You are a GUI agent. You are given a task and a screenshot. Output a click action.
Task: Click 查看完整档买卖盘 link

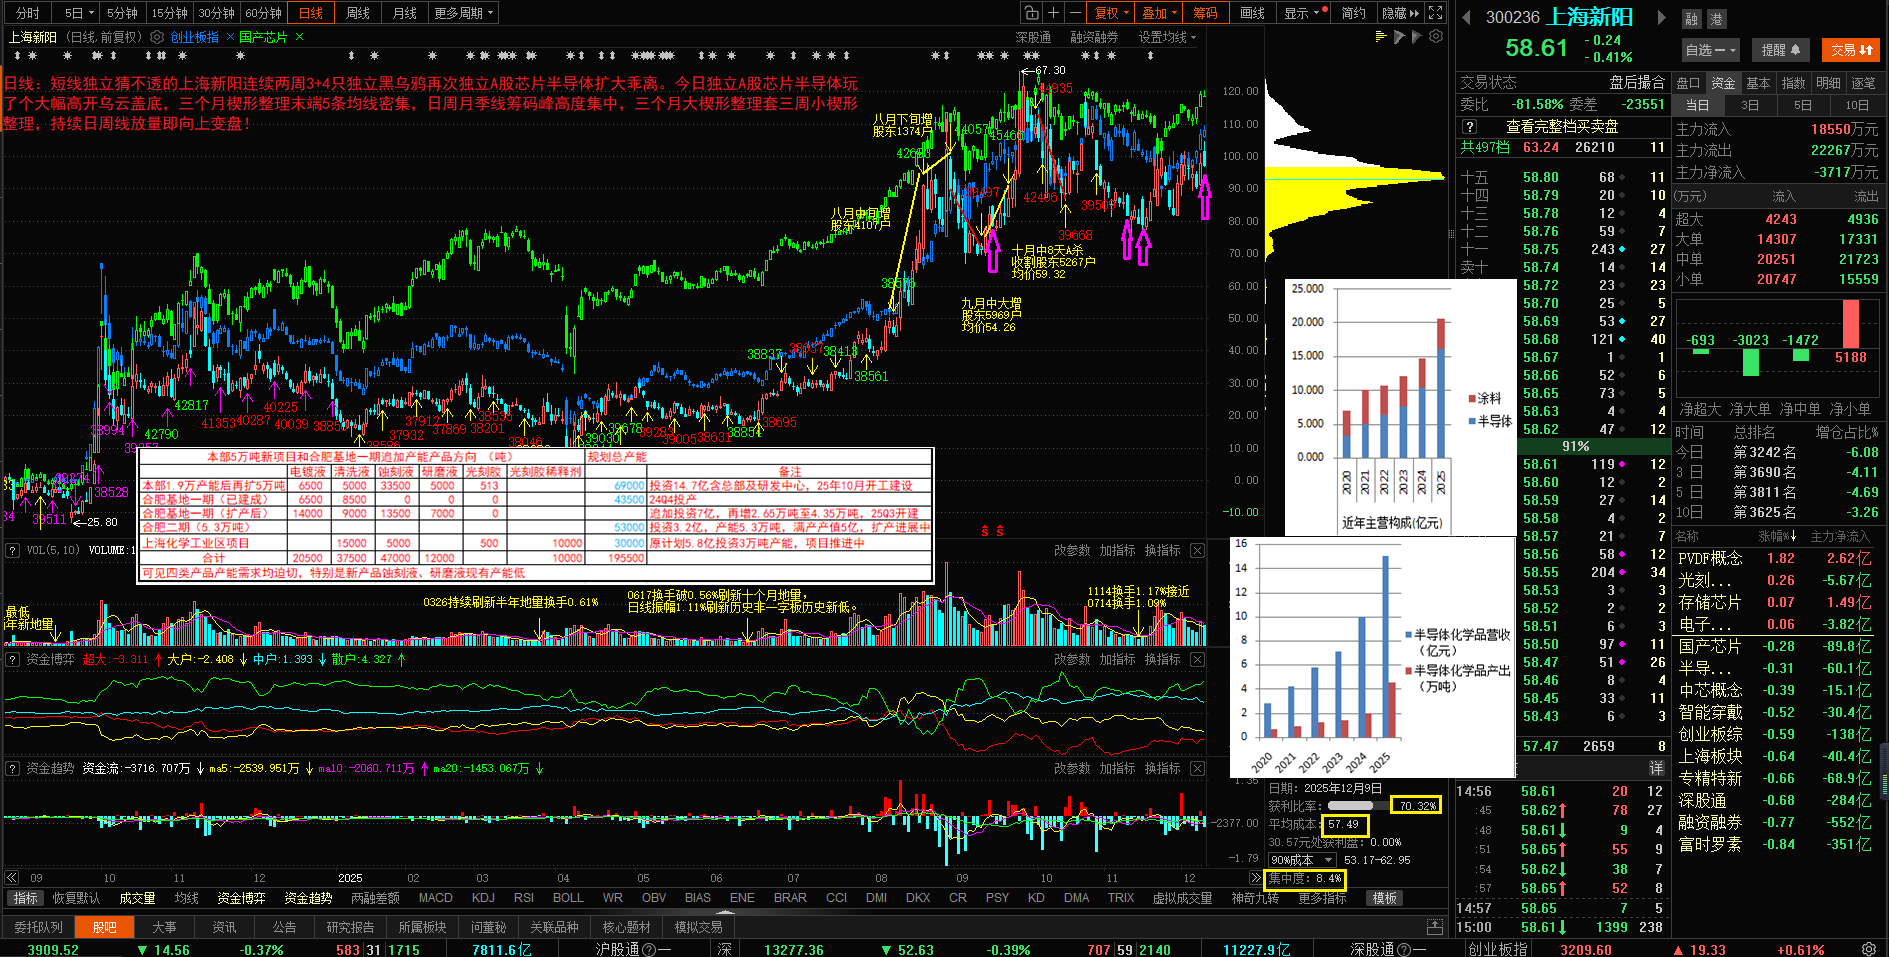point(1562,127)
